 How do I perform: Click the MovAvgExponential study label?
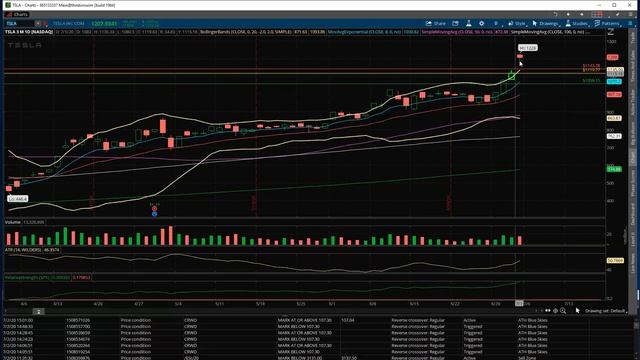364,32
